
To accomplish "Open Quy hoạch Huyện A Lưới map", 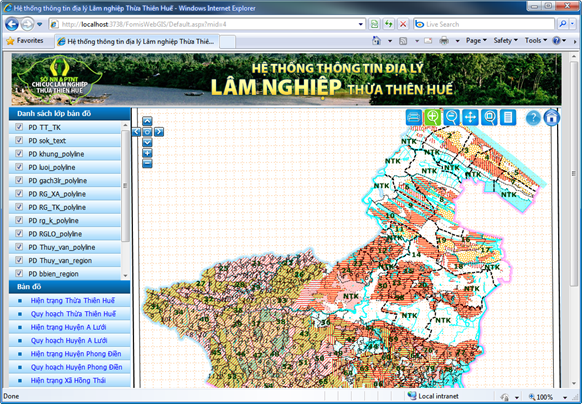I will (69, 341).
